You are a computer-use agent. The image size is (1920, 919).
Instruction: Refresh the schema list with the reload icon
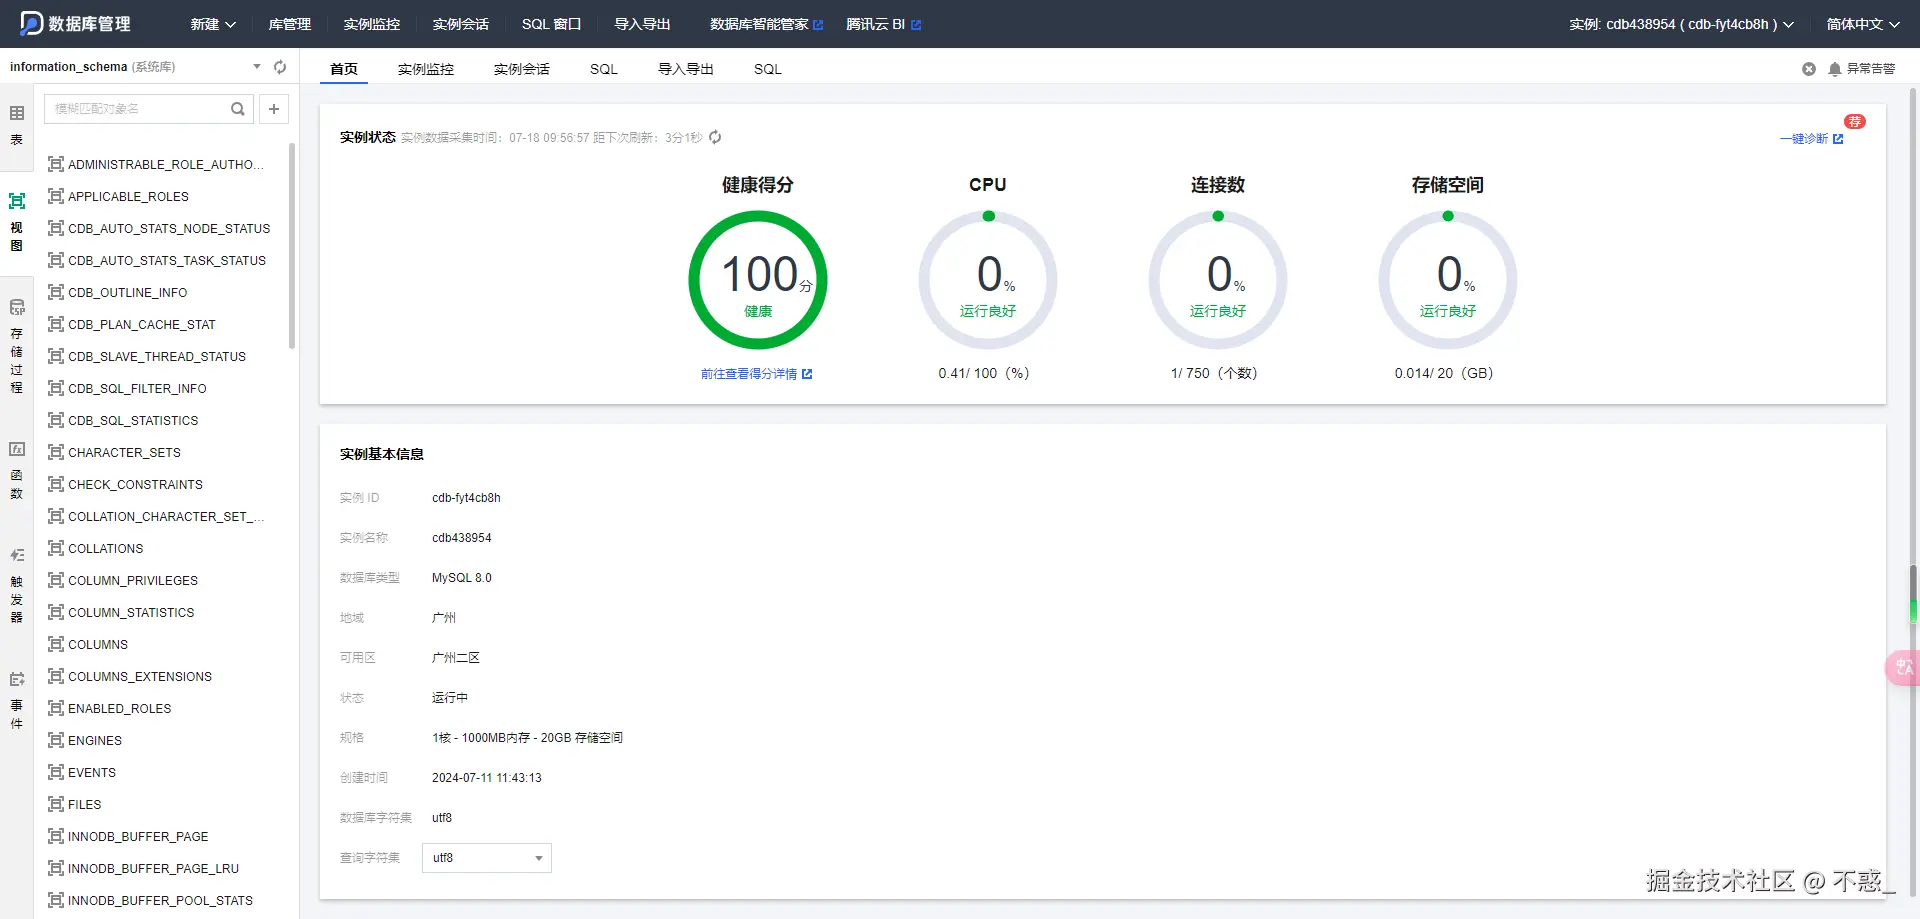[280, 67]
